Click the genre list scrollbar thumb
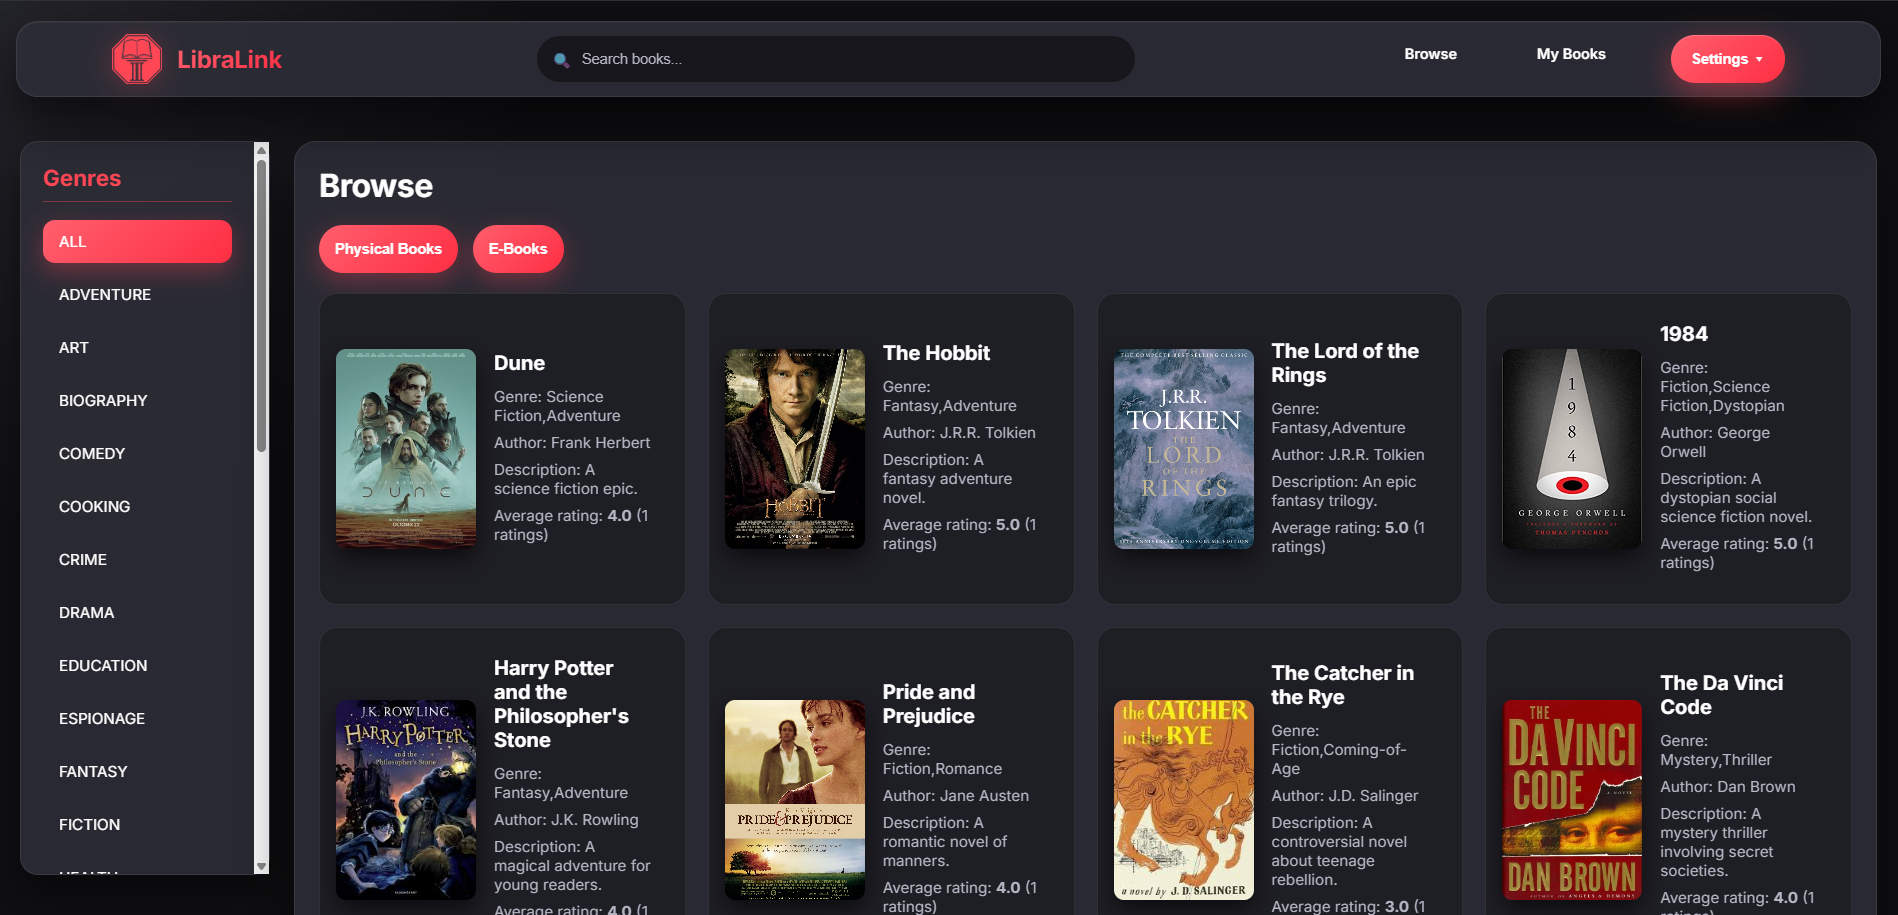The width and height of the screenshot is (1898, 915). pos(262,305)
